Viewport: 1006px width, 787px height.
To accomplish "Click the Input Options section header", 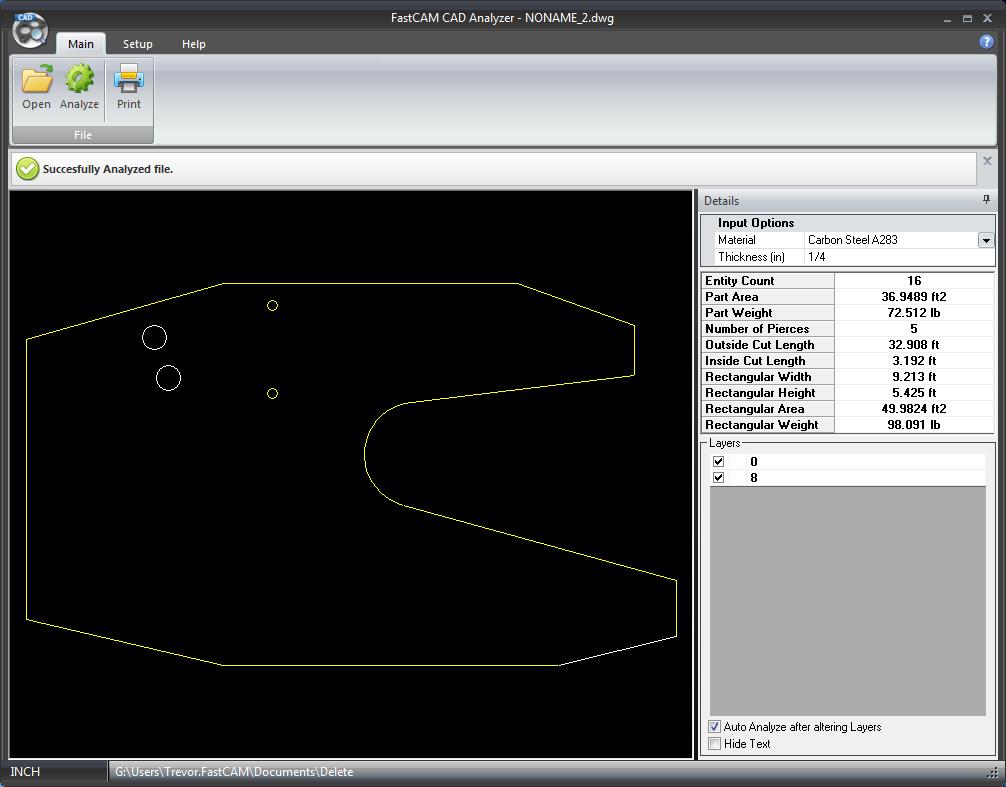I will 756,223.
